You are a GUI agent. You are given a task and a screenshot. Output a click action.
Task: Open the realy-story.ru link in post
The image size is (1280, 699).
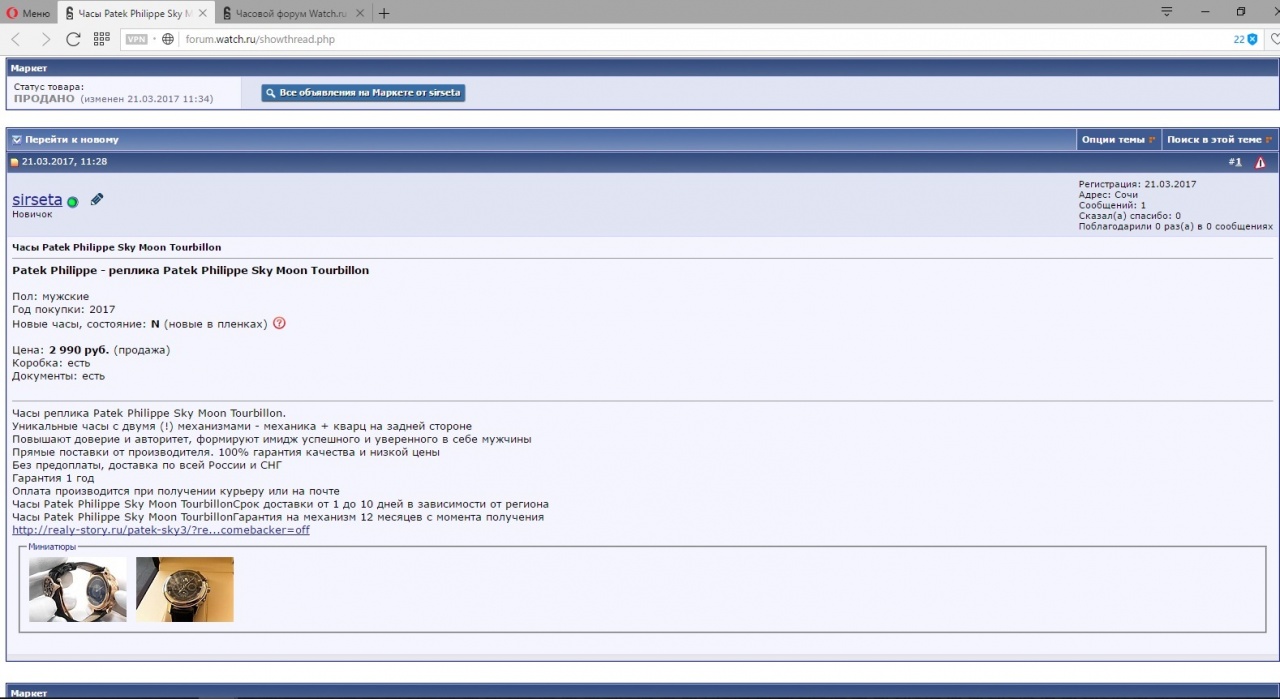point(161,530)
